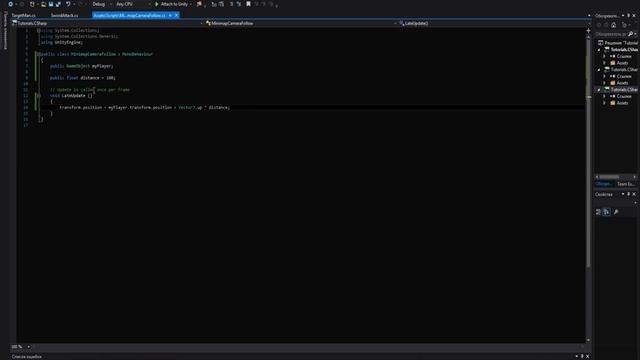Click the Save All toolbar icon
The image size is (640, 360).
[x=58, y=4]
